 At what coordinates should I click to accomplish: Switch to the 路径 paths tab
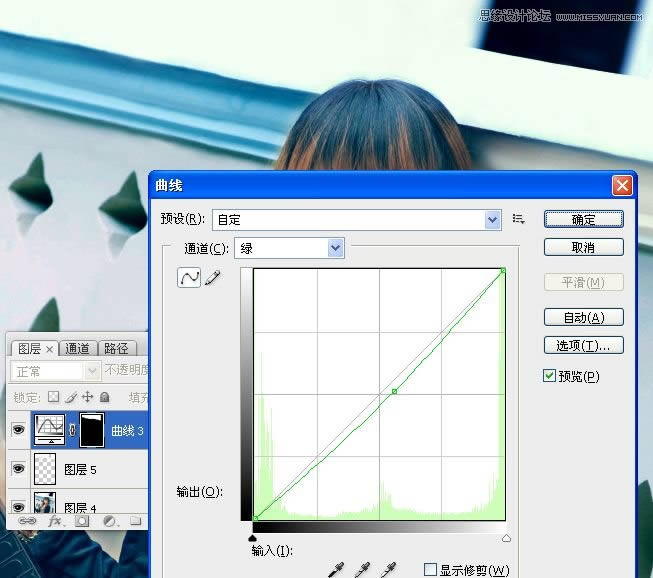(116, 348)
